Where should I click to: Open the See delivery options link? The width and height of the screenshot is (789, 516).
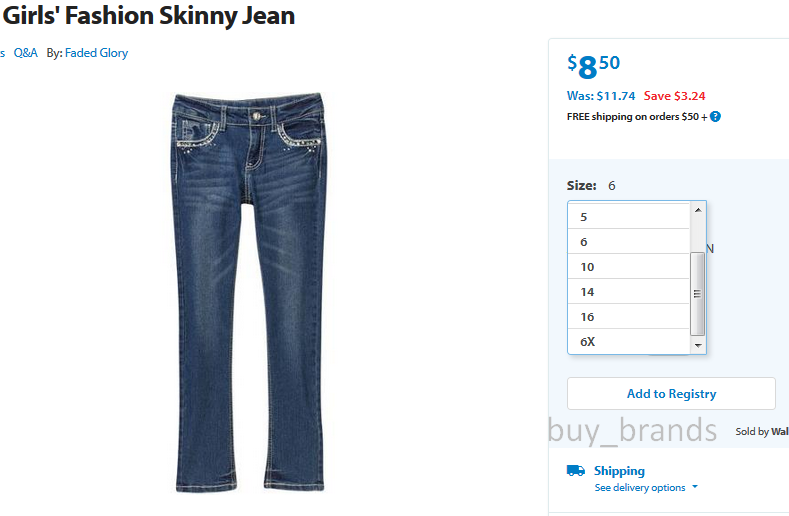(x=640, y=487)
